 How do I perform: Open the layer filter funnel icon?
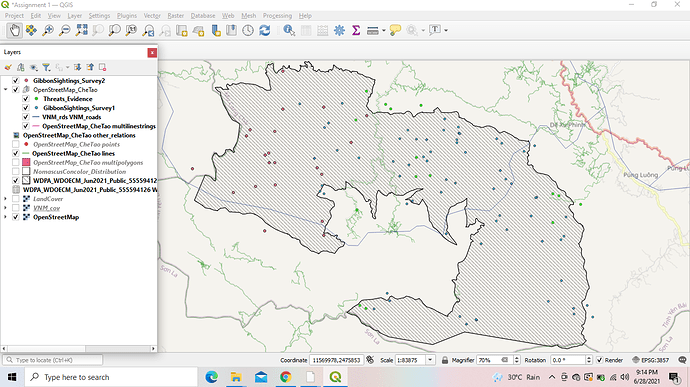pos(46,67)
